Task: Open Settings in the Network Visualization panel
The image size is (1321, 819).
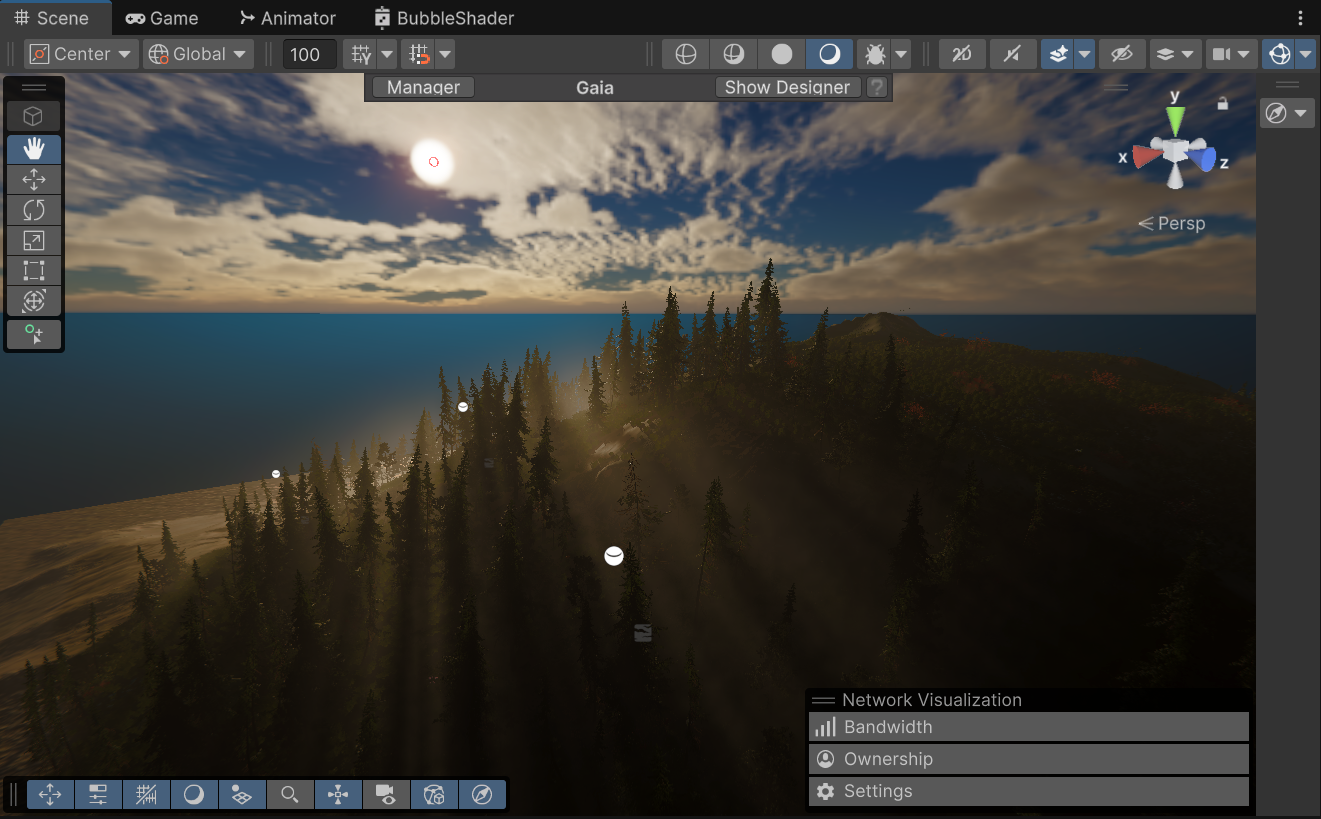Action: point(1029,791)
